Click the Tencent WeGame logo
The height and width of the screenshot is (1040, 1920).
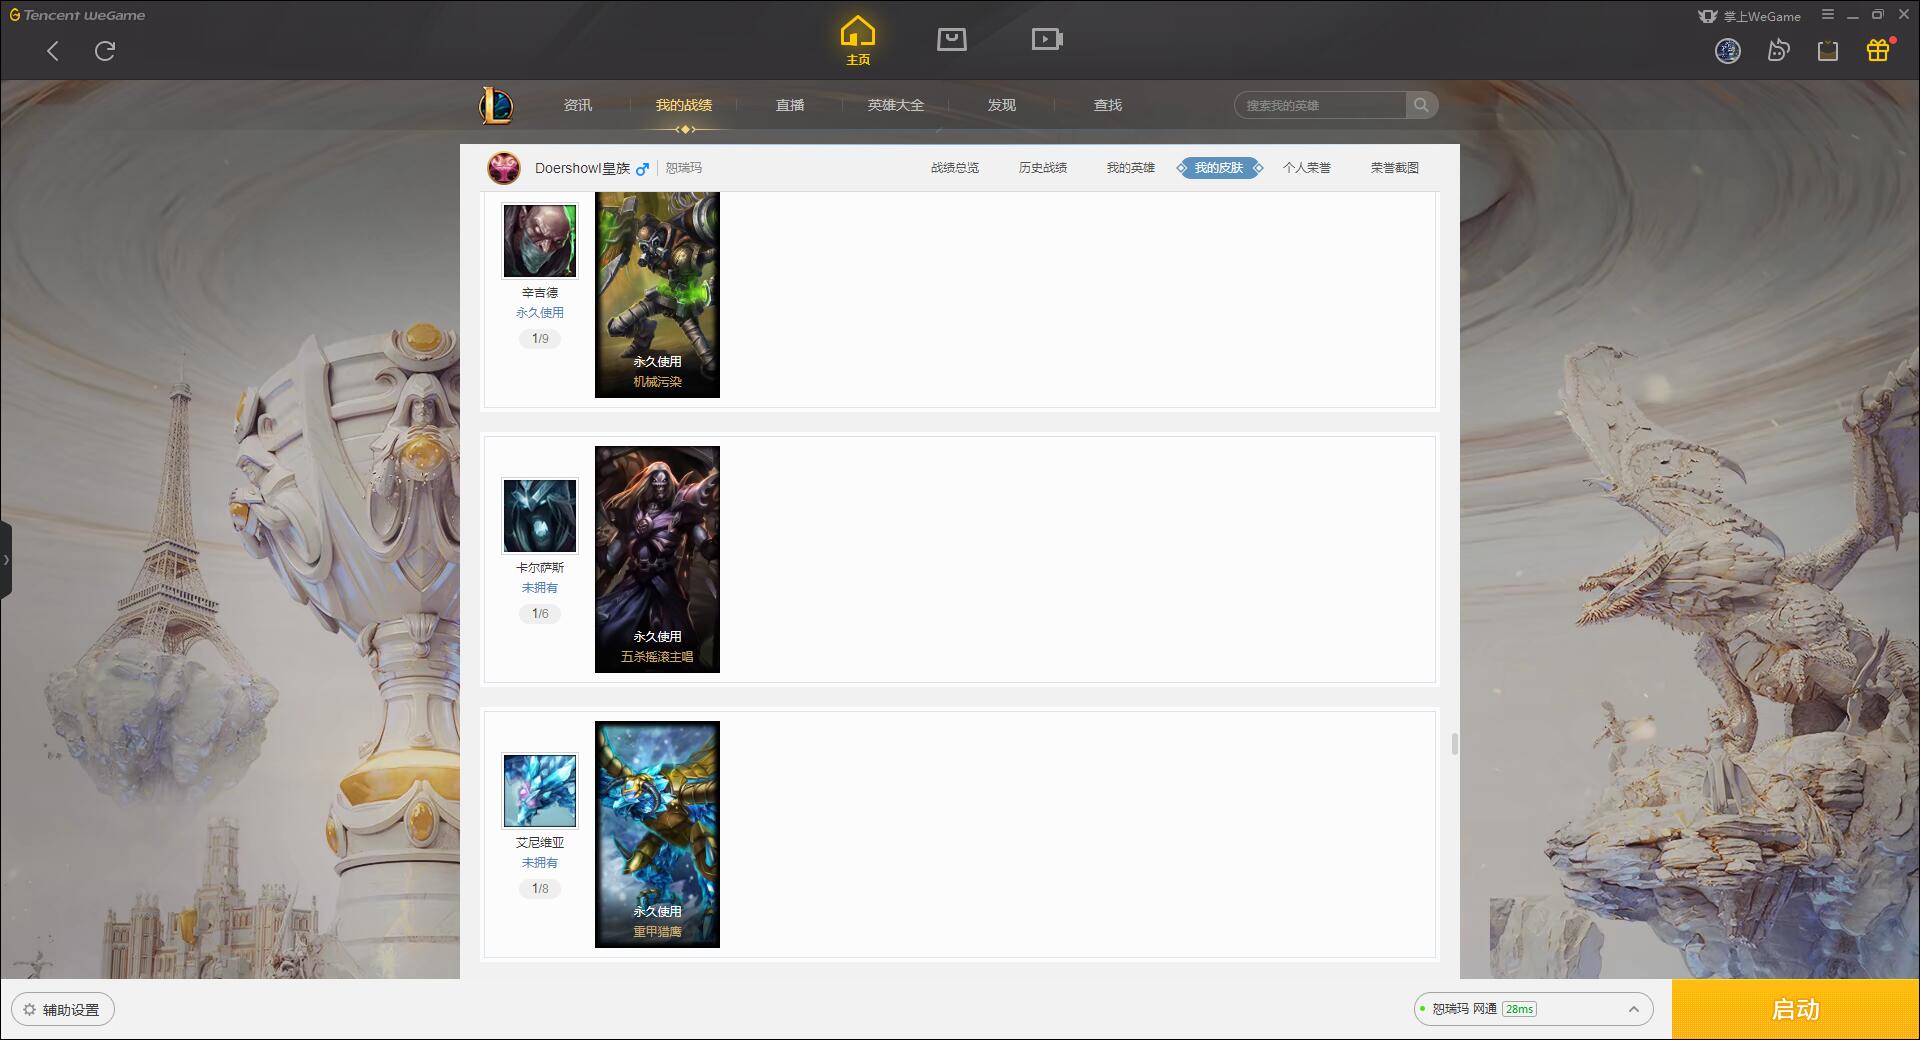pos(77,15)
